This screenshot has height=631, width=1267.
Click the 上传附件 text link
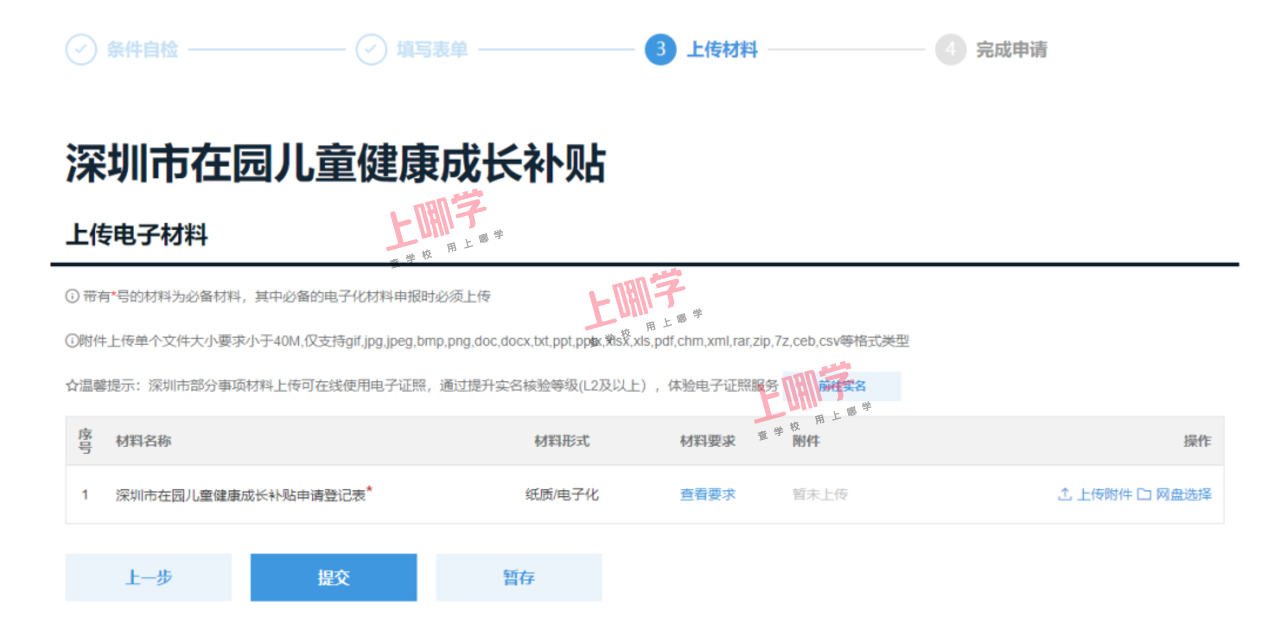tap(1104, 494)
